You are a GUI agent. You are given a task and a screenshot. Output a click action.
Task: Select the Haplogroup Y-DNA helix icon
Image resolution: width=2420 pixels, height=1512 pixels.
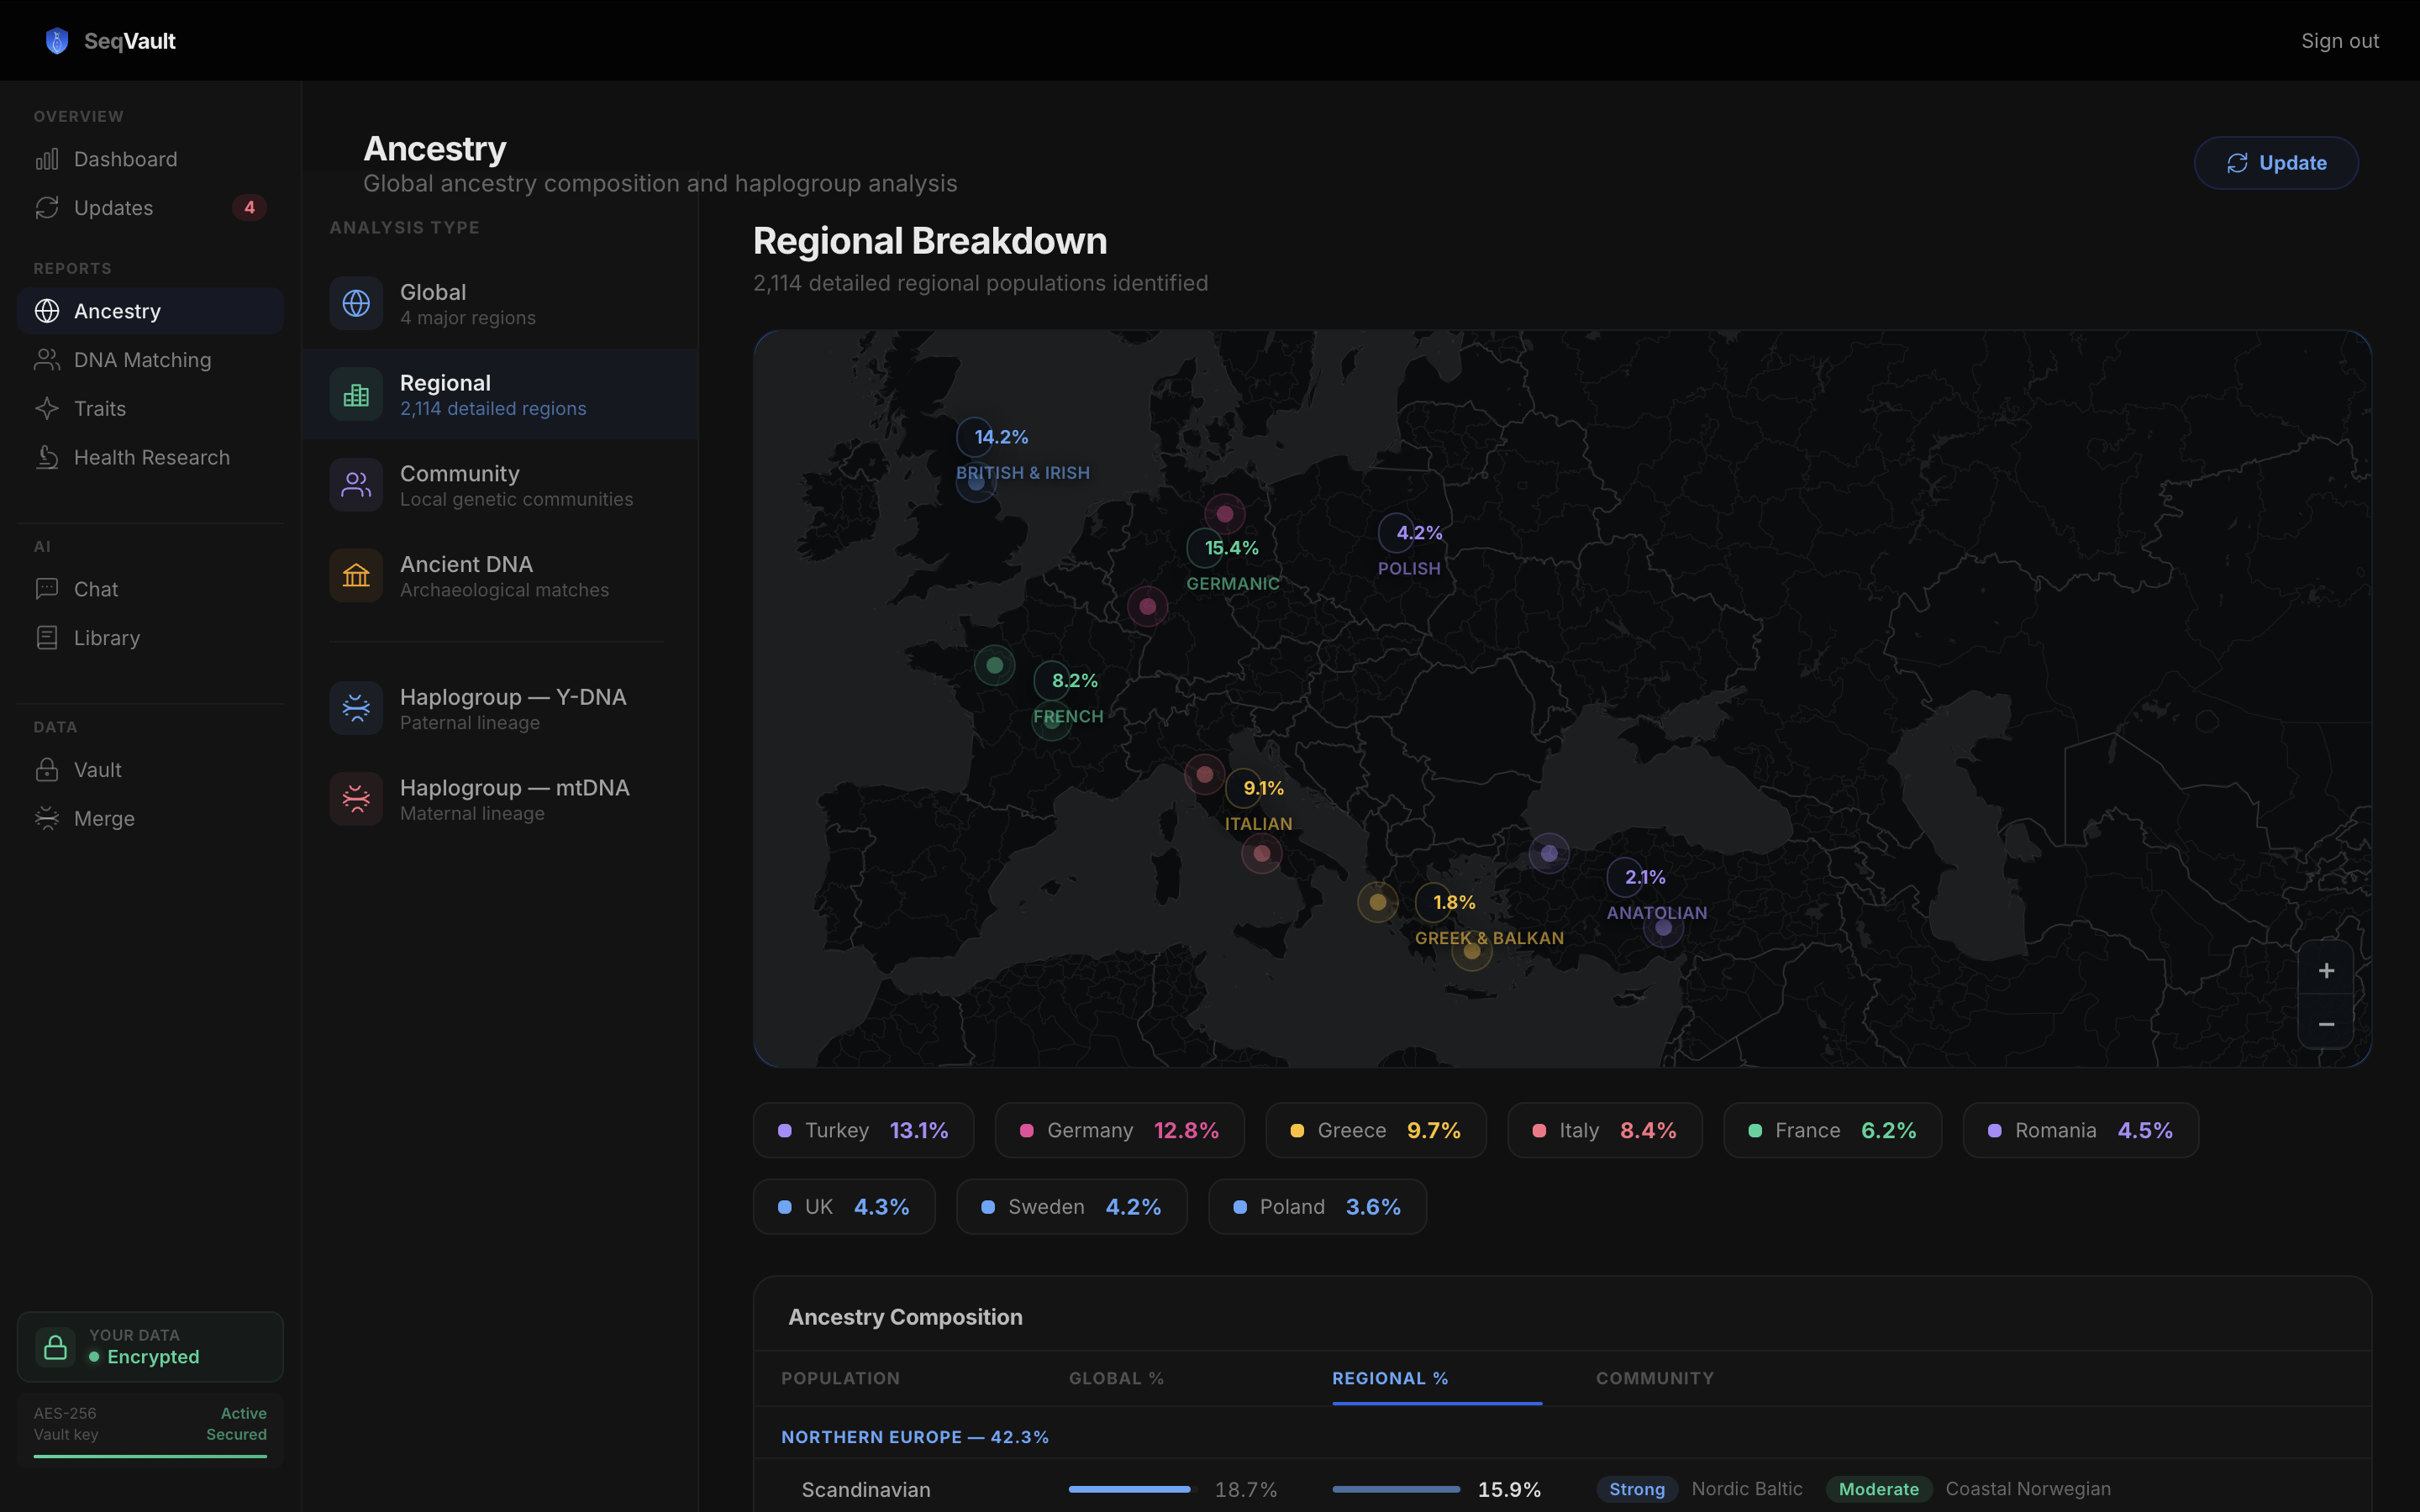[356, 708]
